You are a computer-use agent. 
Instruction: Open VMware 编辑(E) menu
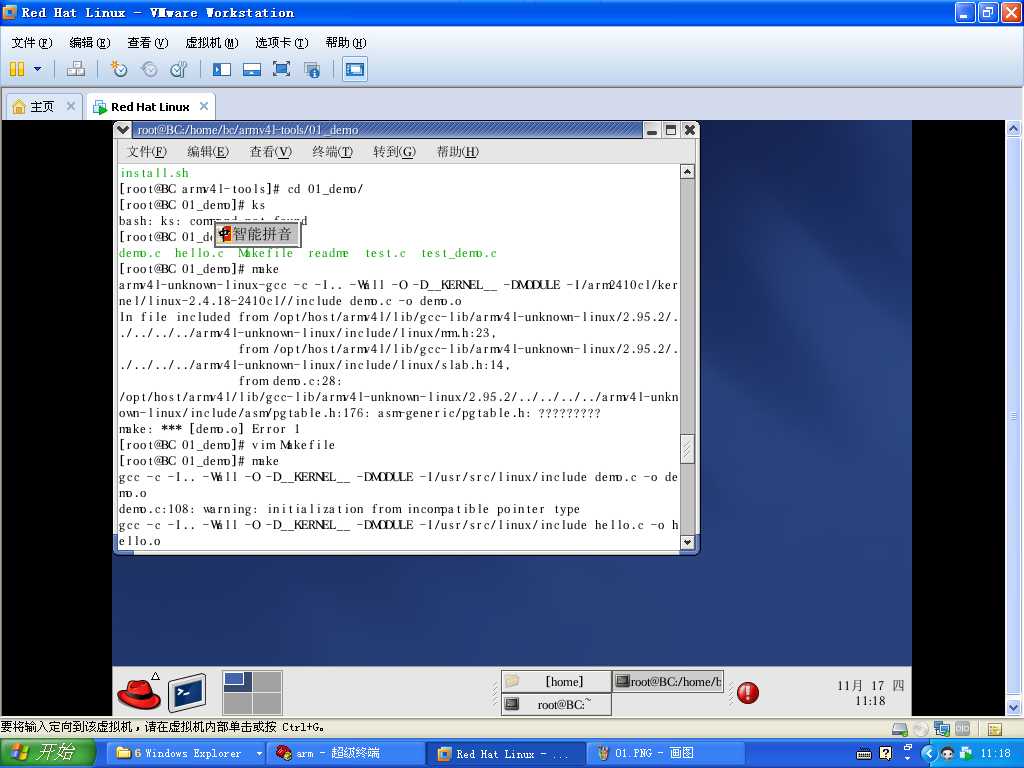tap(89, 42)
